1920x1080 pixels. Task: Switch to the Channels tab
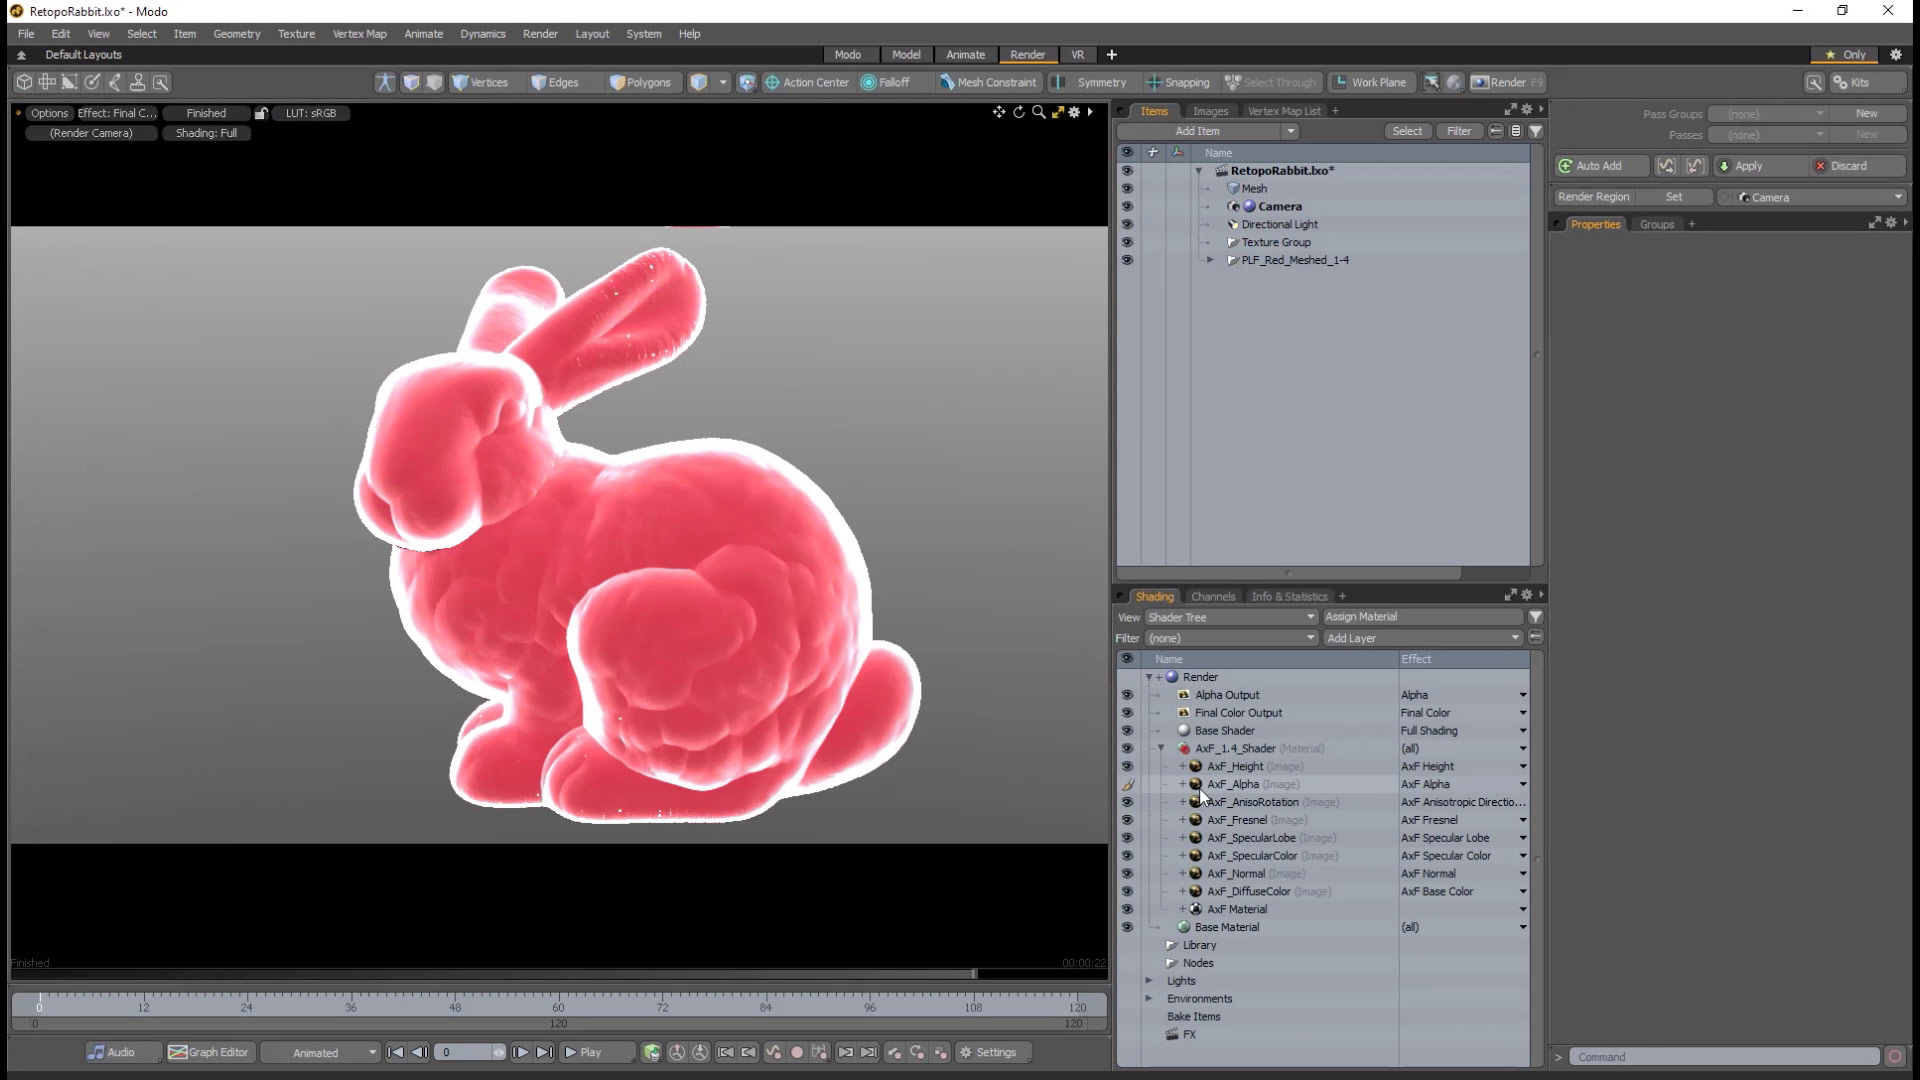click(x=1212, y=596)
